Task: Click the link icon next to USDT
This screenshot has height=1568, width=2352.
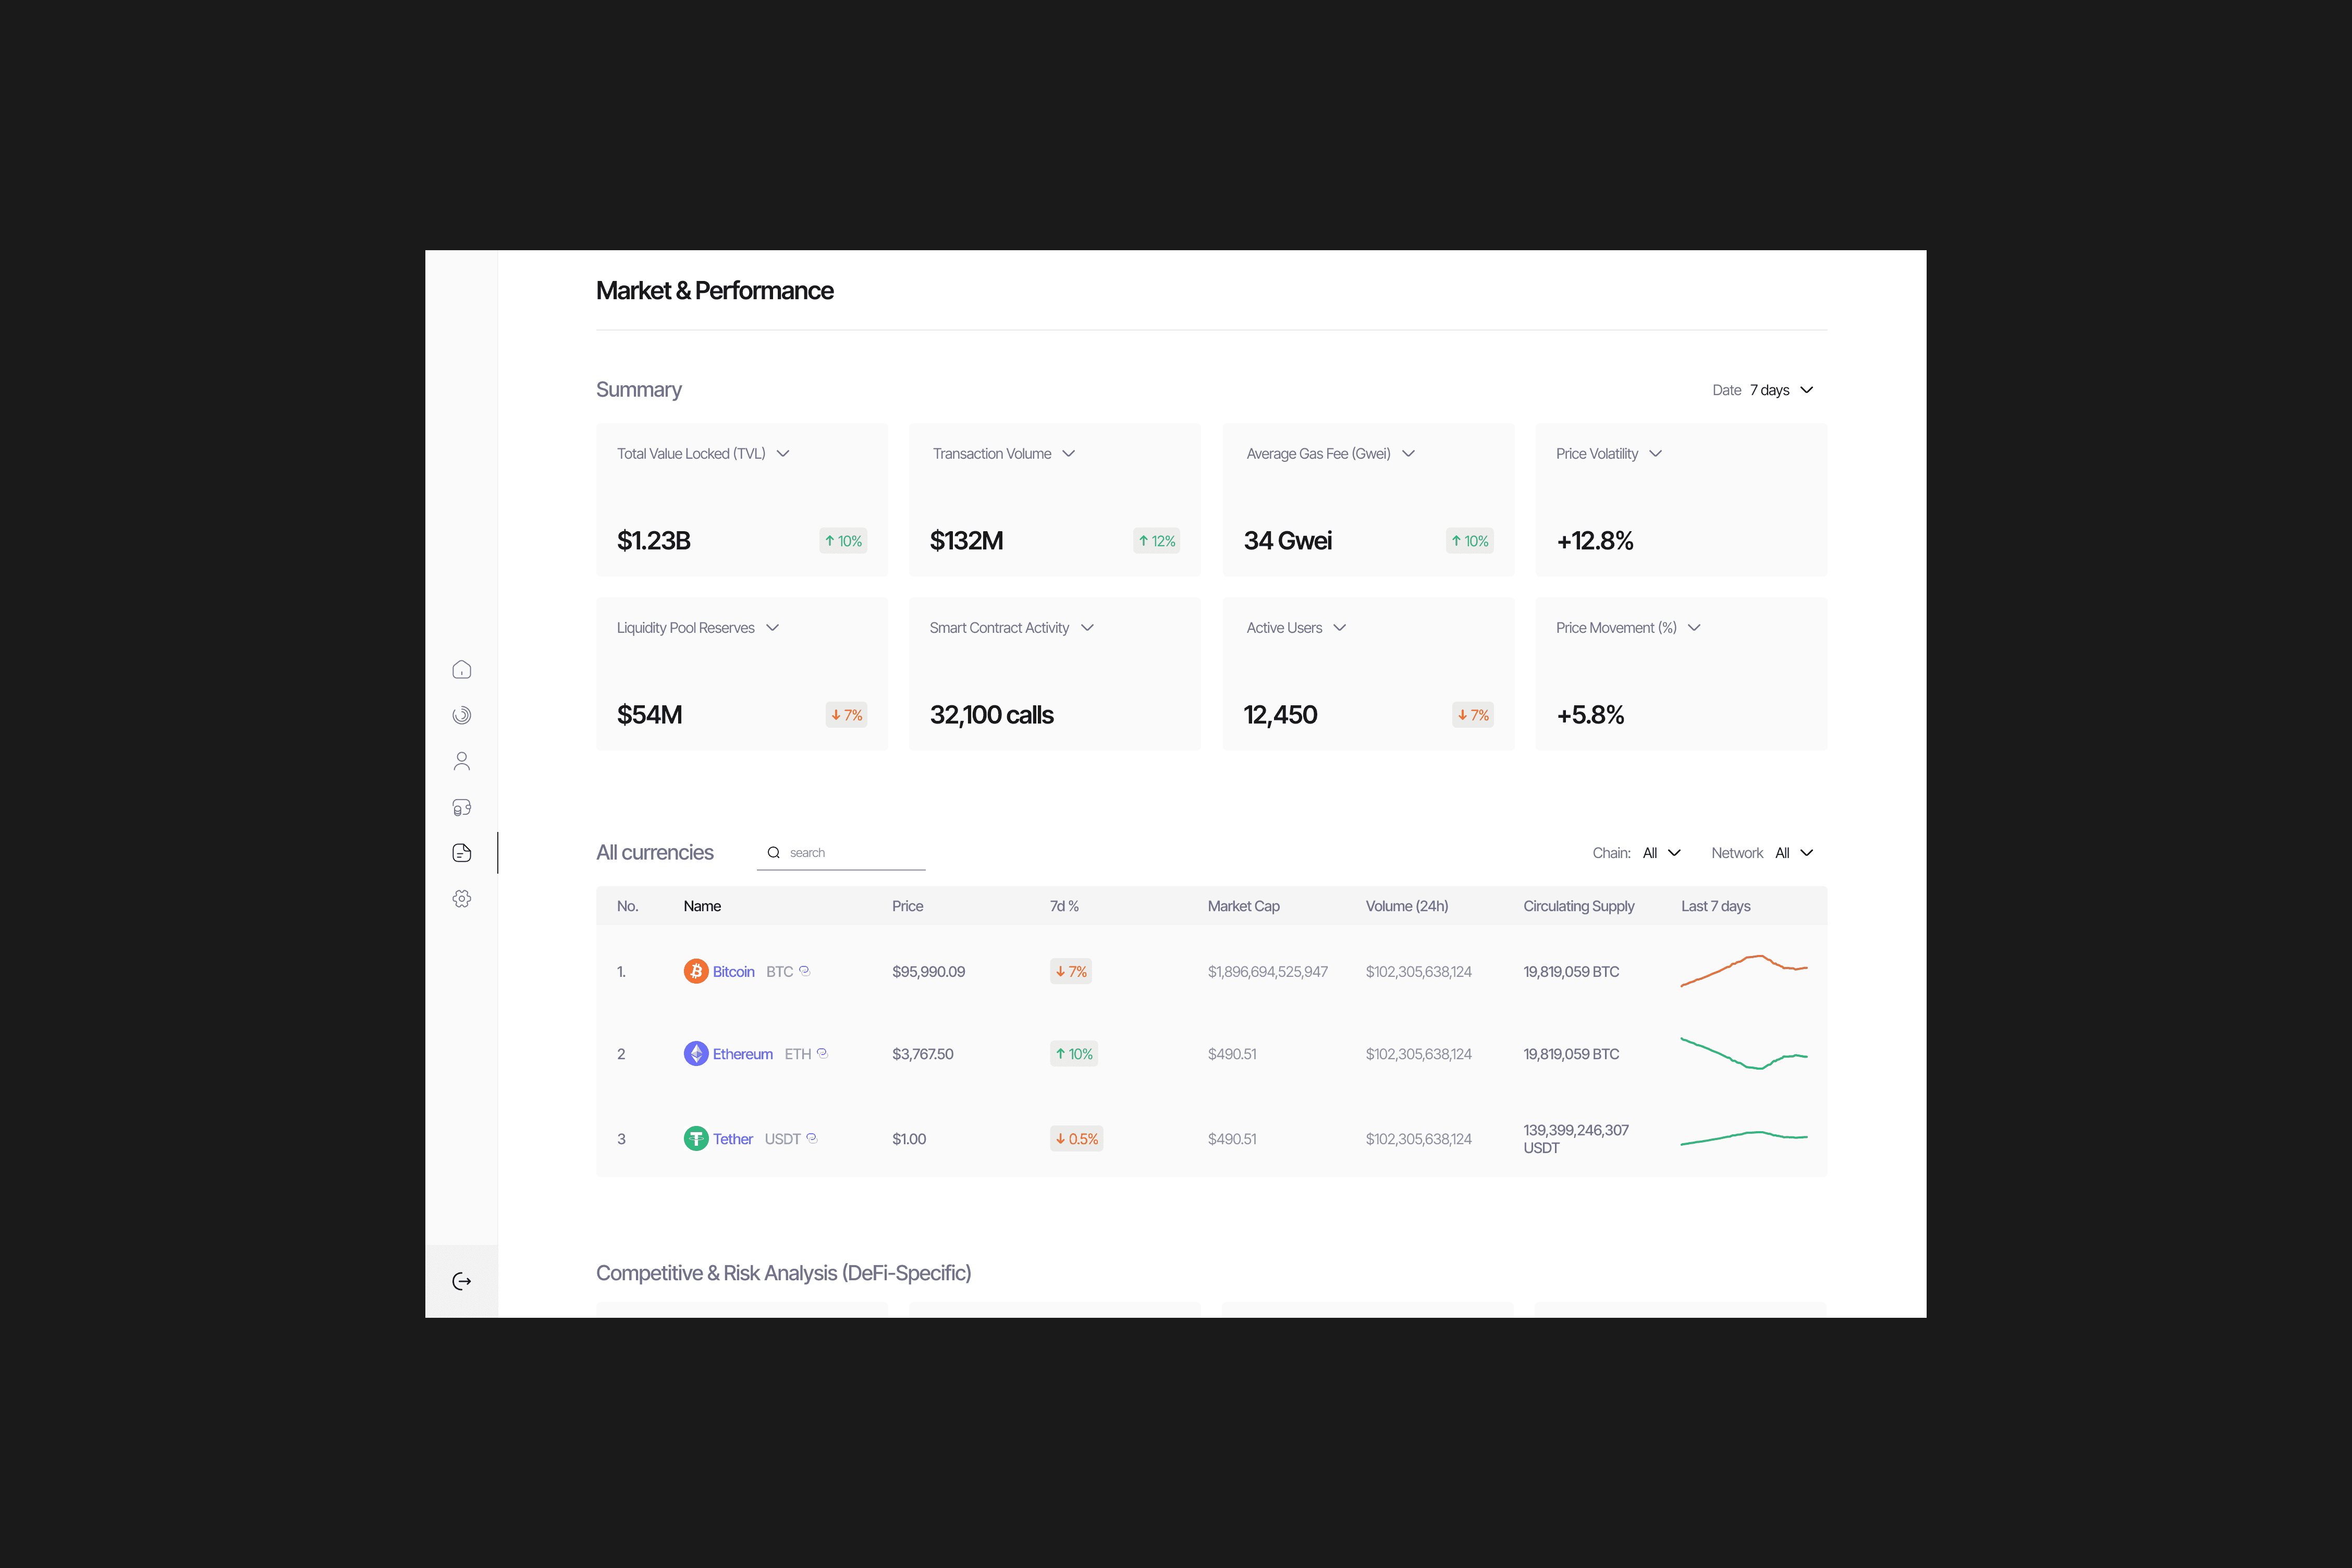Action: (811, 1137)
